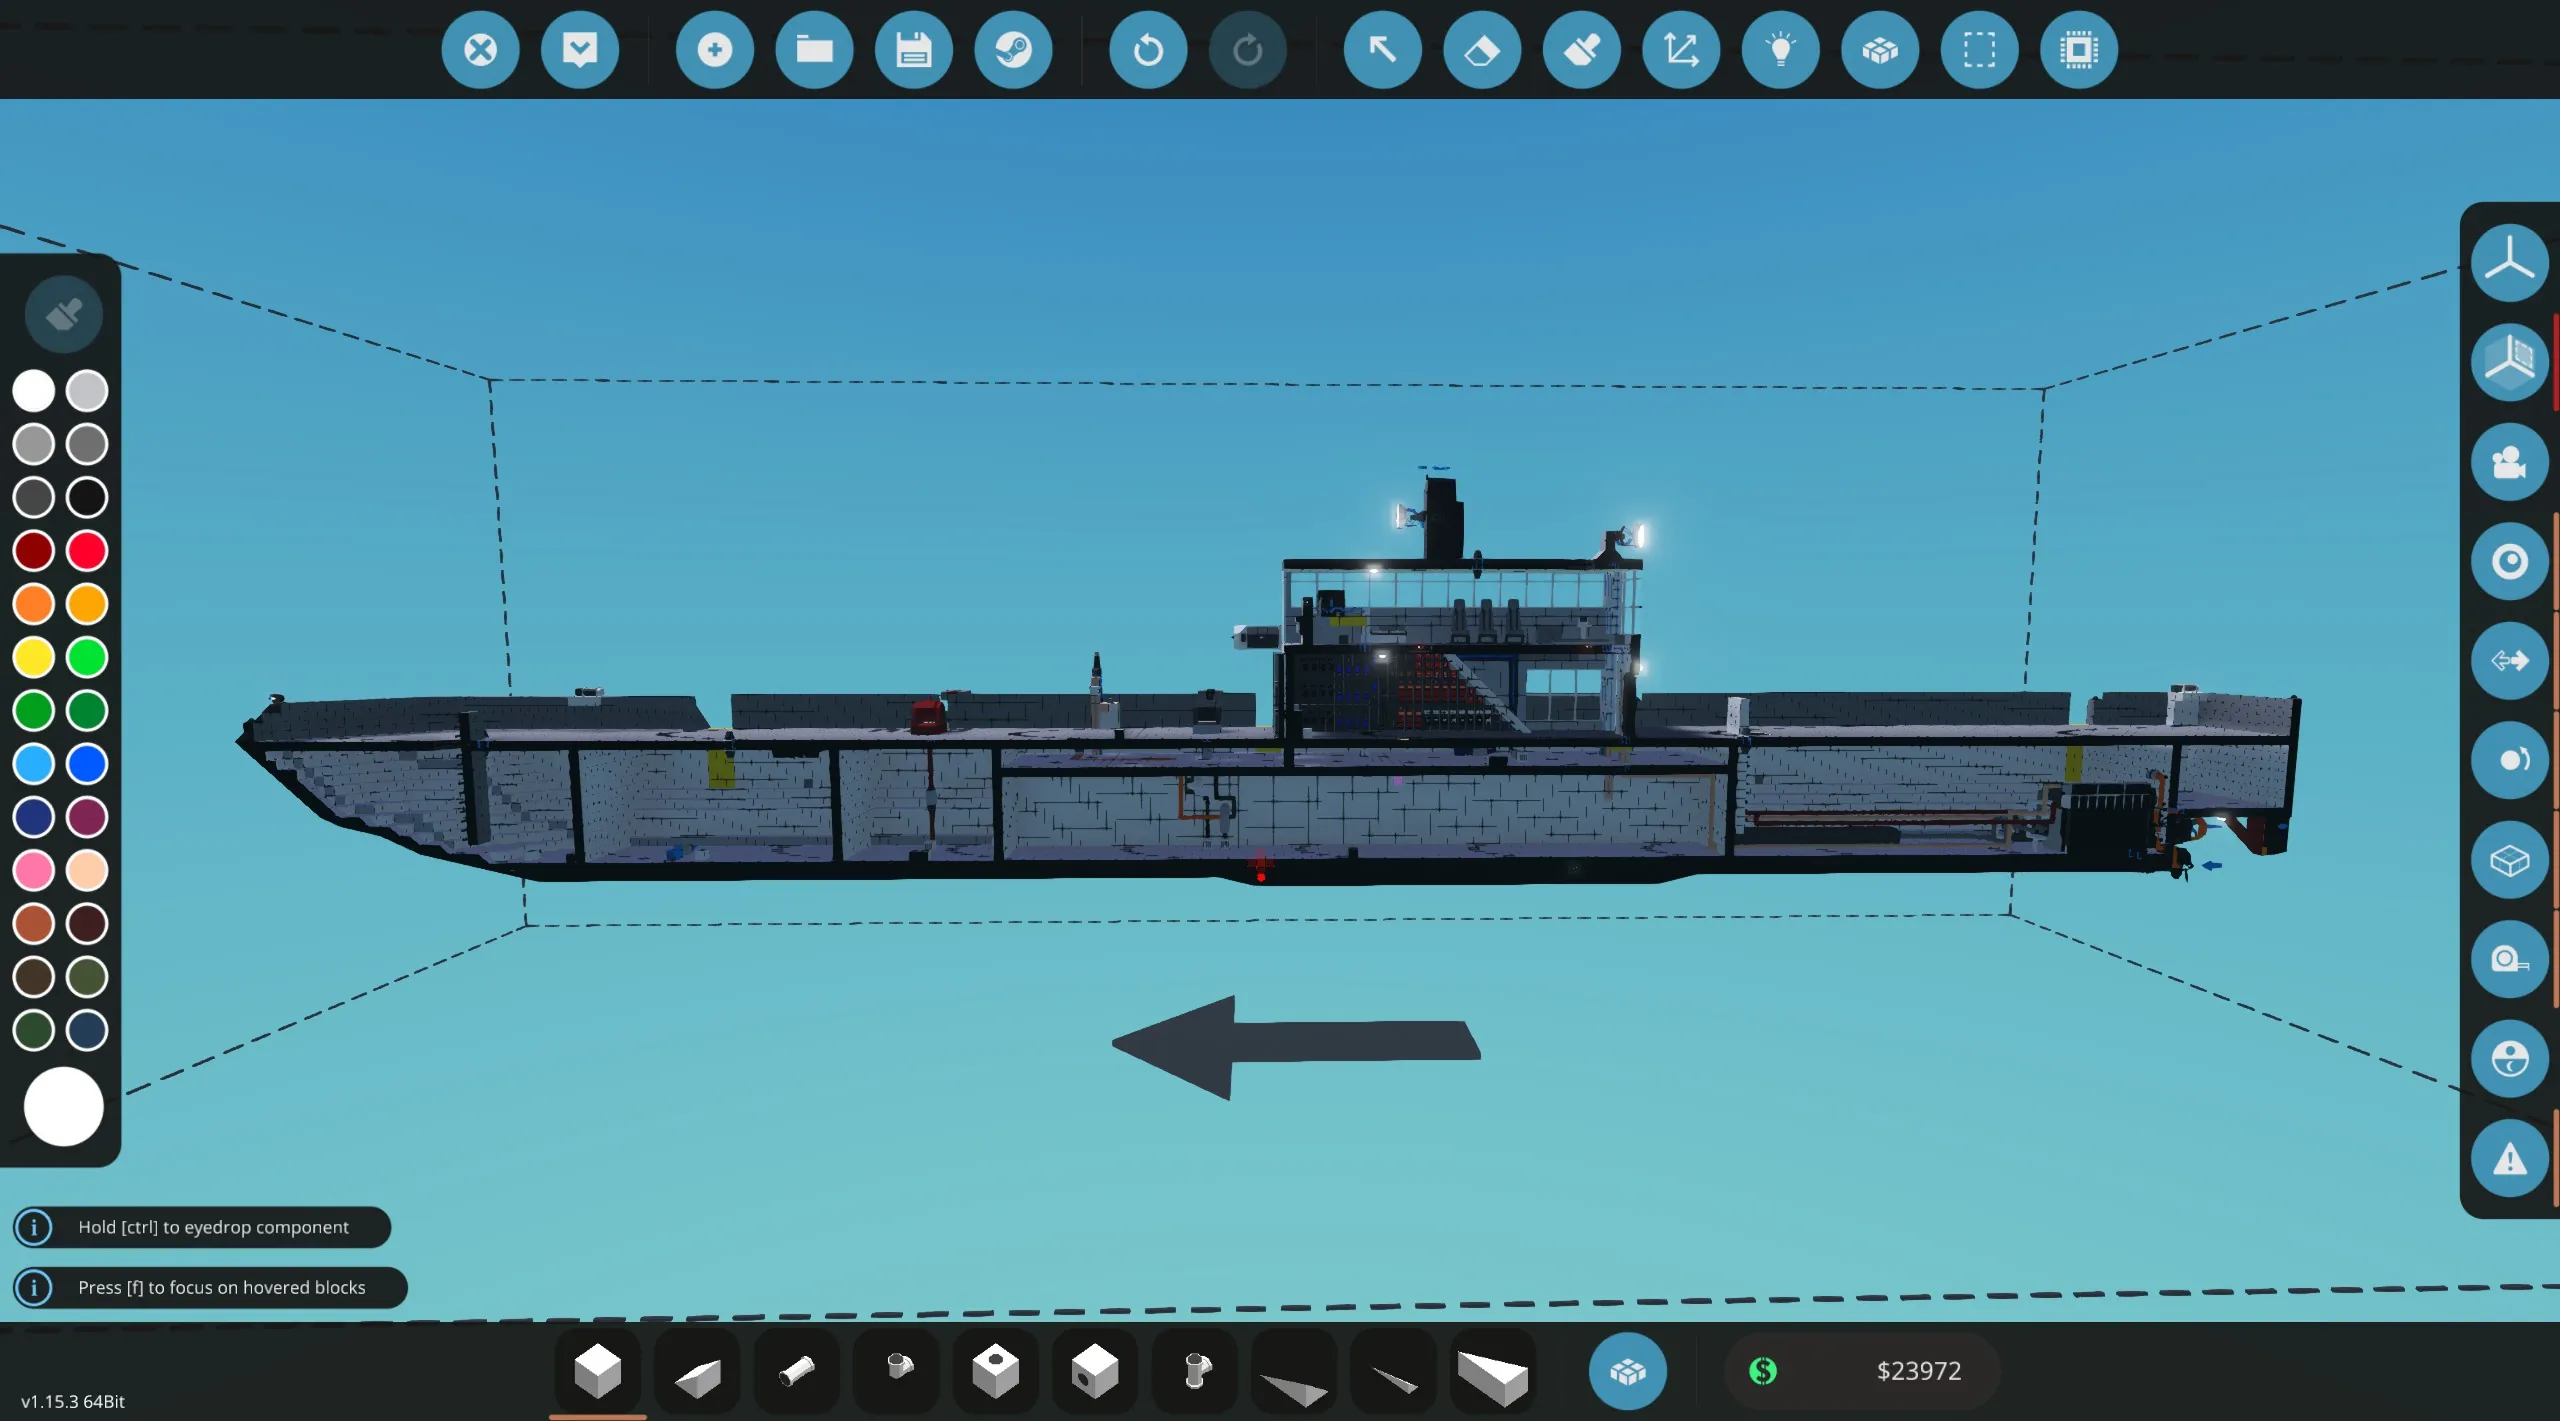Select the eraser tool in the top toolbar

(x=1481, y=49)
